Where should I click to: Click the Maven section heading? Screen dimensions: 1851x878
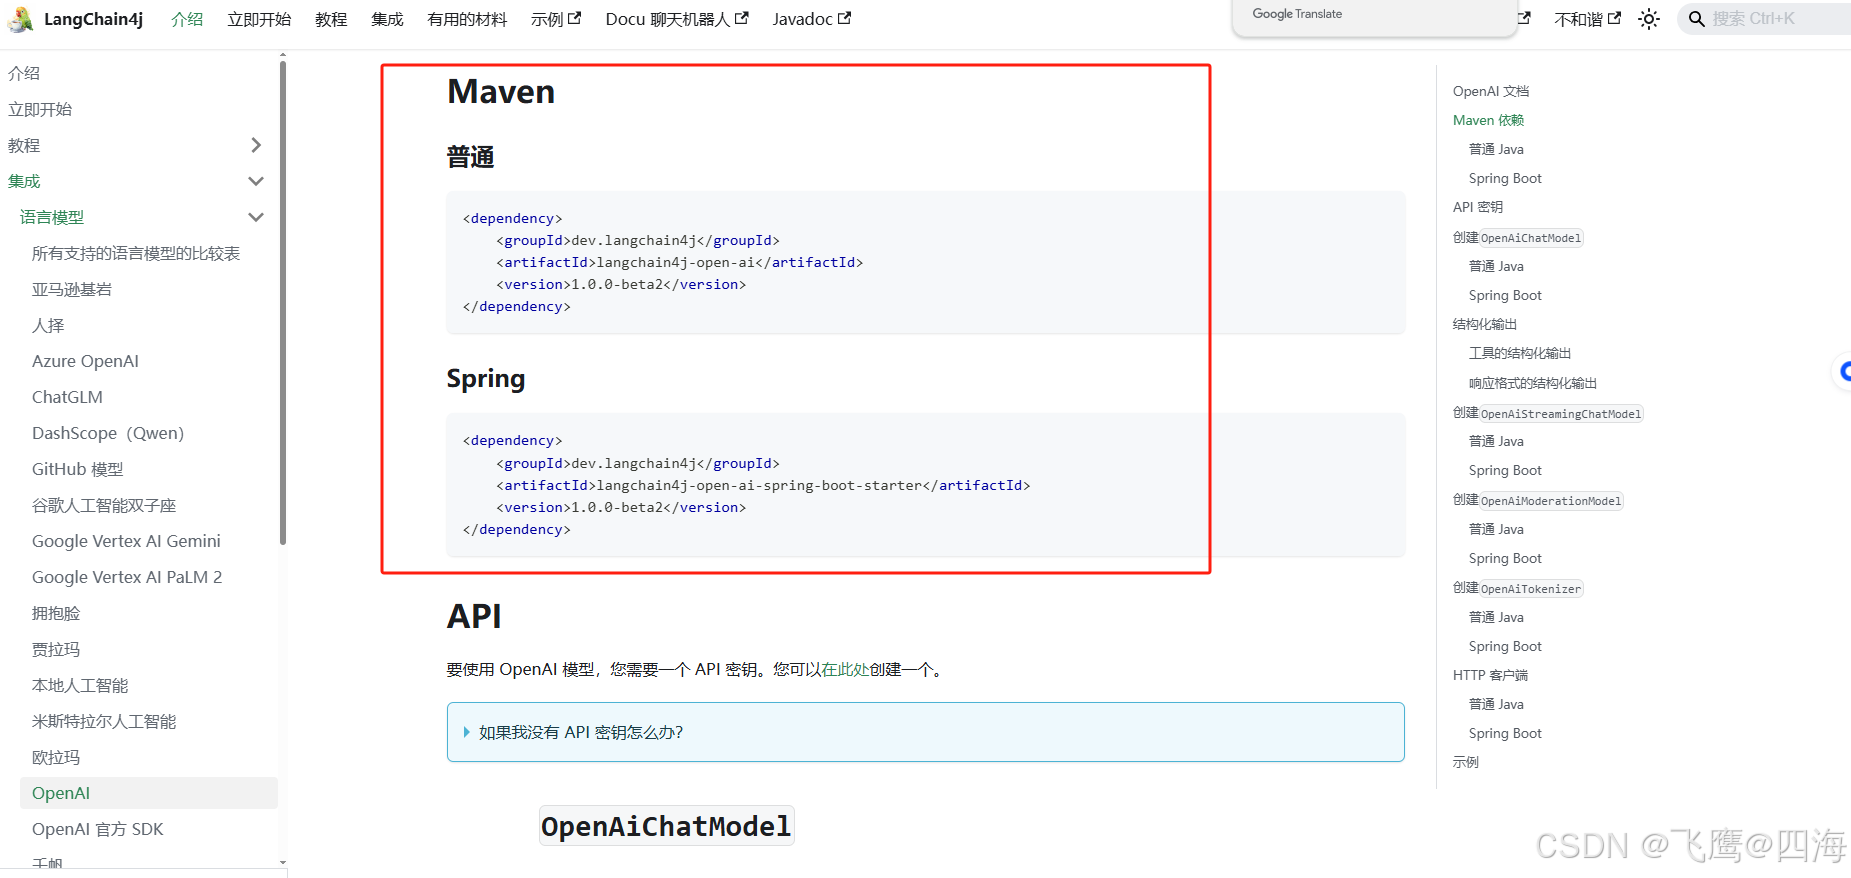501,92
